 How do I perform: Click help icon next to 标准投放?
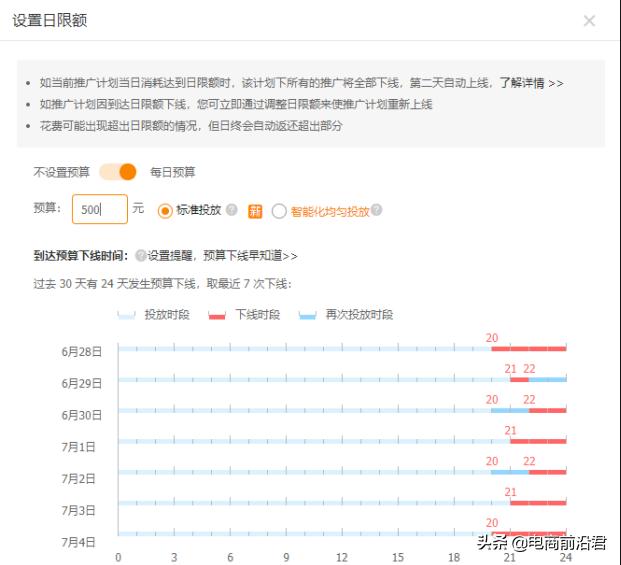pyautogui.click(x=232, y=211)
